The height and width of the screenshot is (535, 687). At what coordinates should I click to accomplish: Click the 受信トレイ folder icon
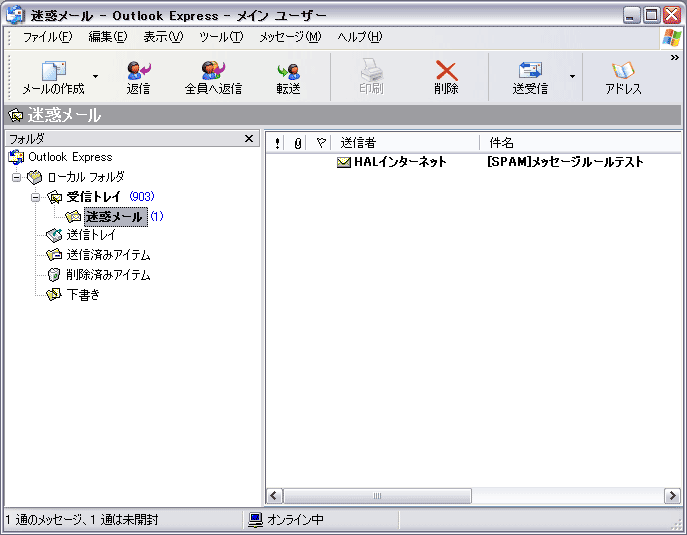click(x=55, y=197)
